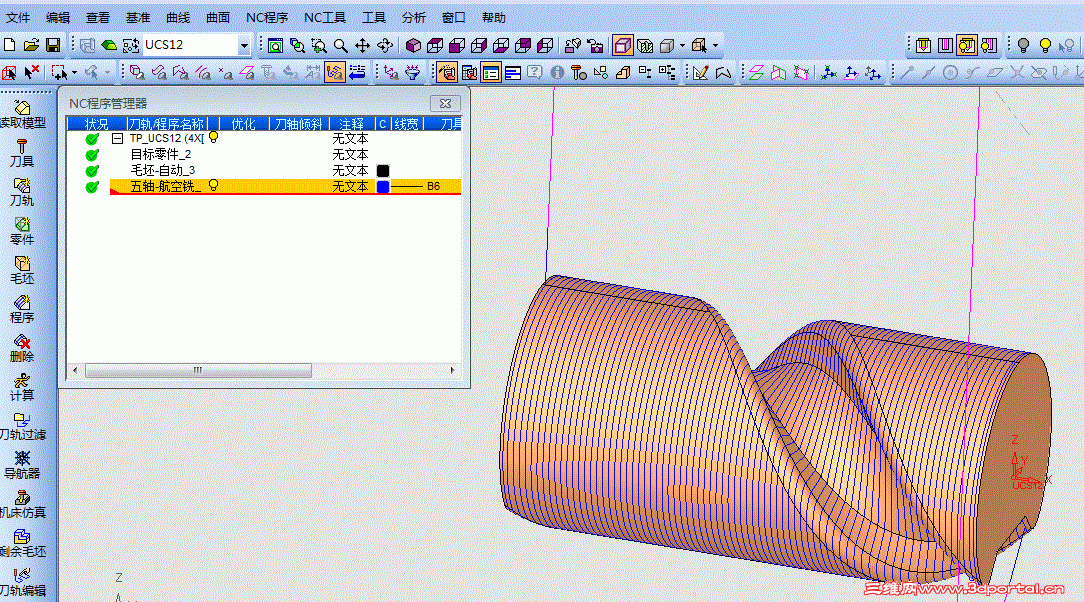1084x602 pixels.
Task: Open the NC程序 menu
Action: tap(267, 17)
